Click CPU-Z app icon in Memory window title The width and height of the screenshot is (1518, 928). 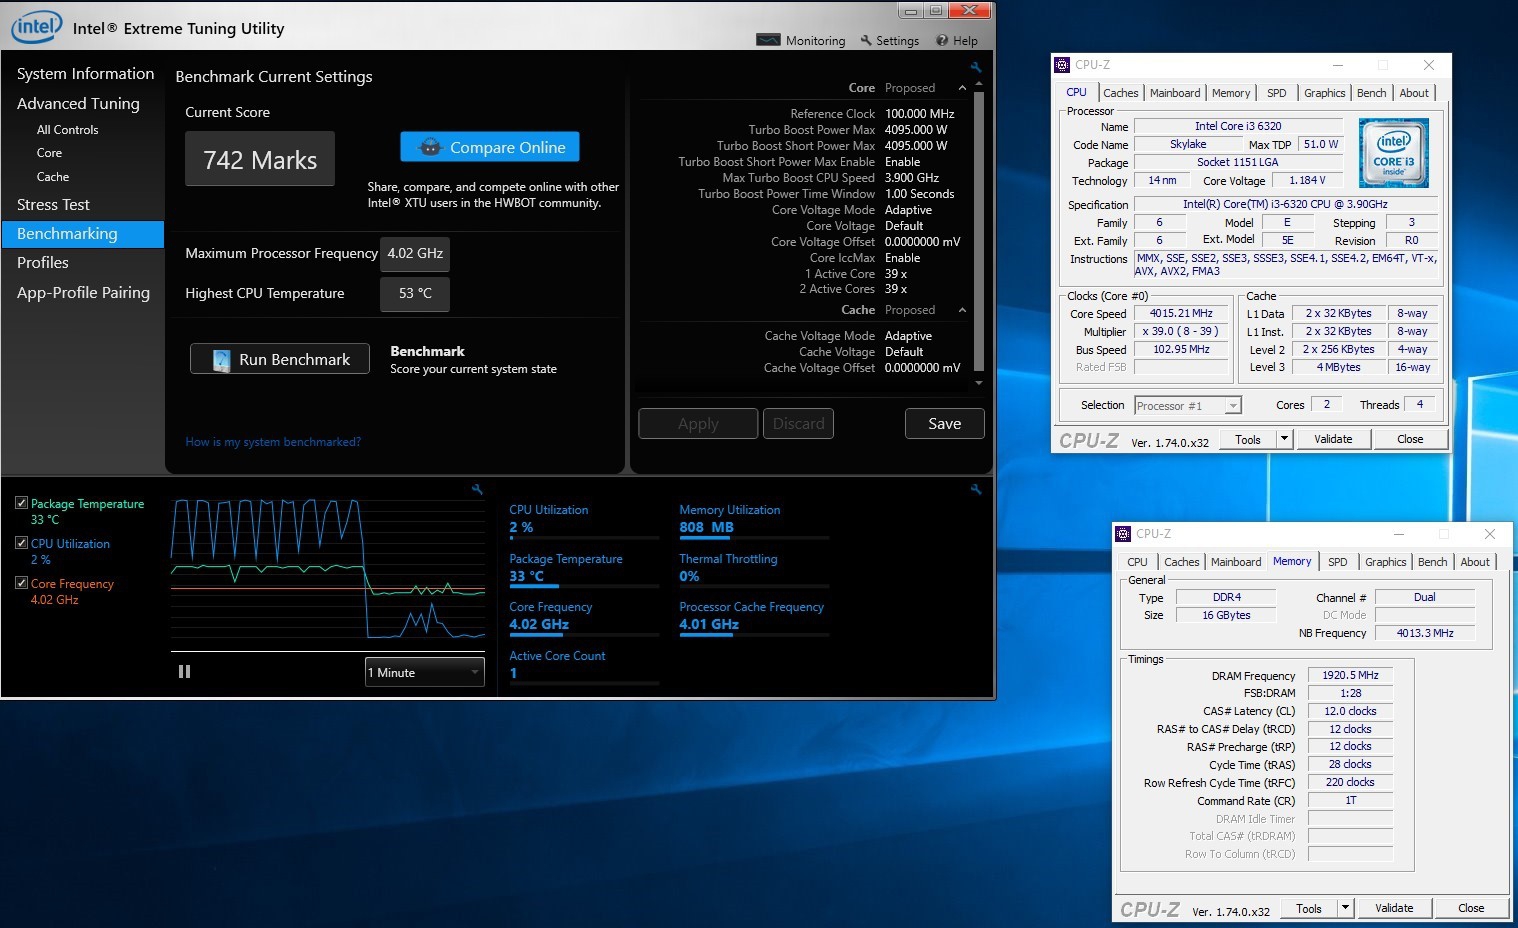pos(1123,534)
